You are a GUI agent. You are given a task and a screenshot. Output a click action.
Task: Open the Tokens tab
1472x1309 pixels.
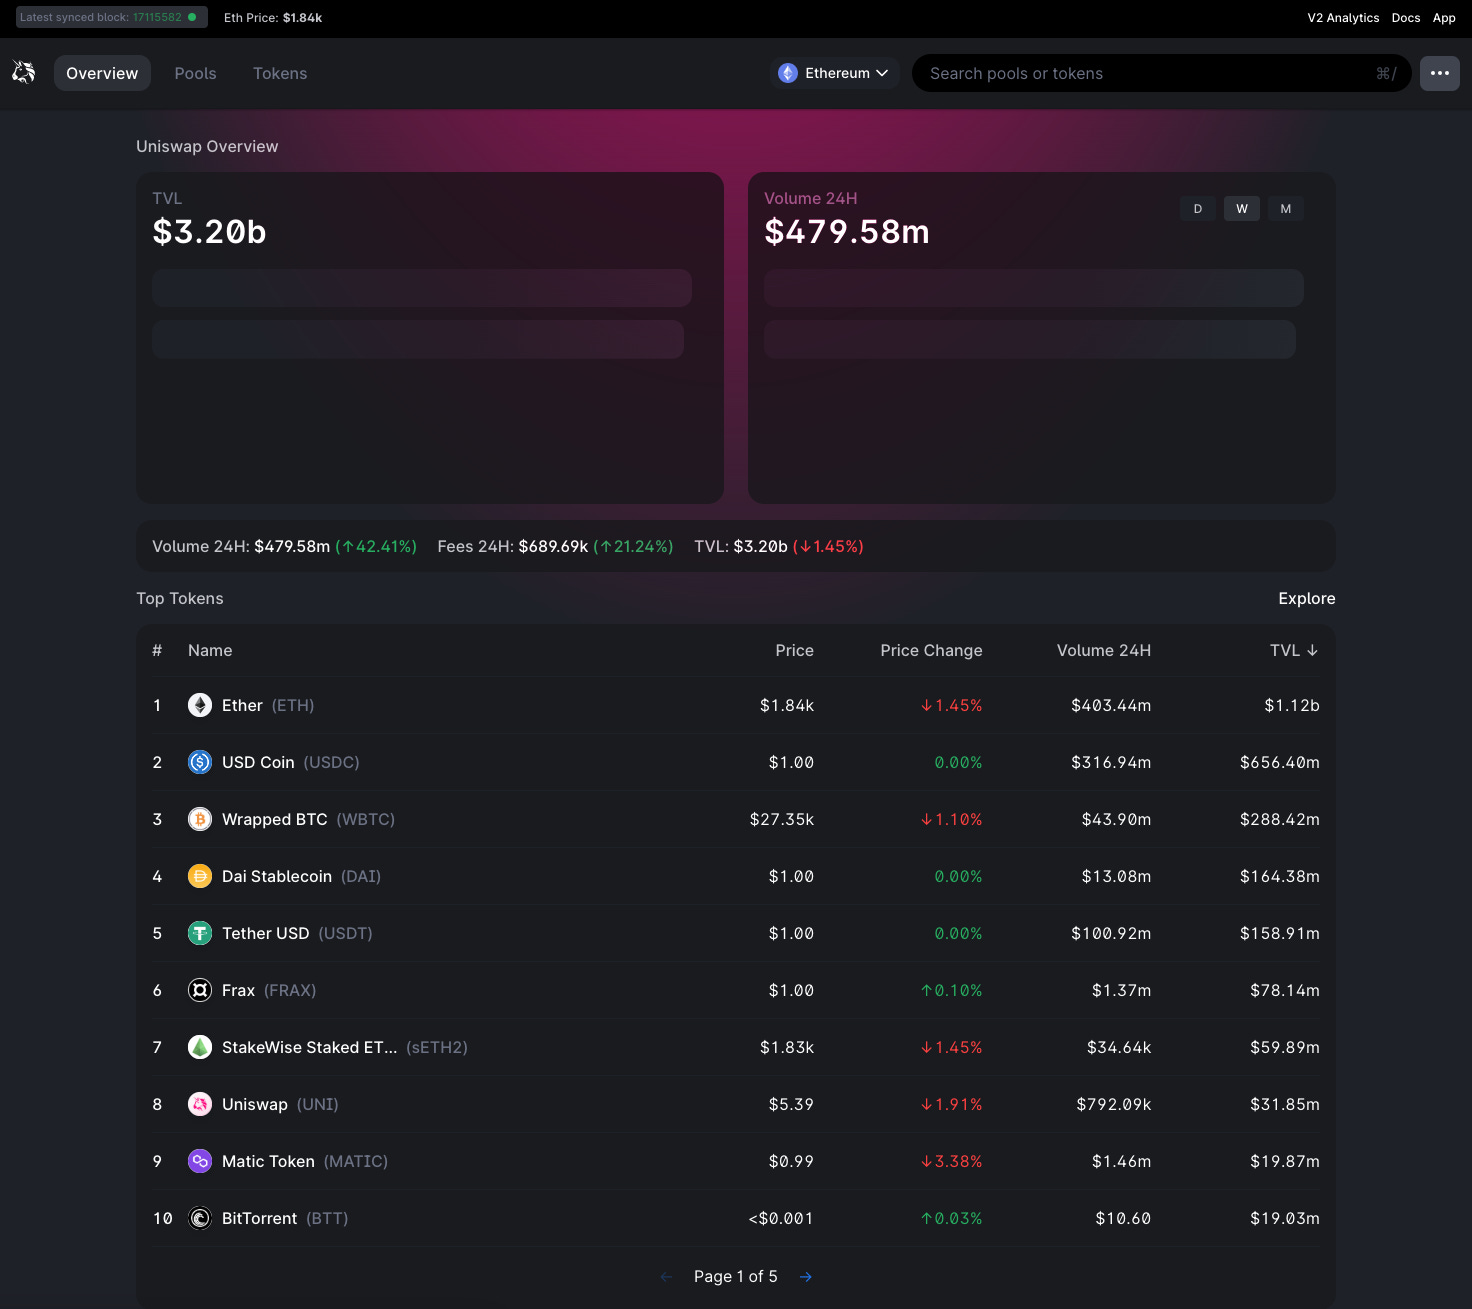(x=280, y=73)
